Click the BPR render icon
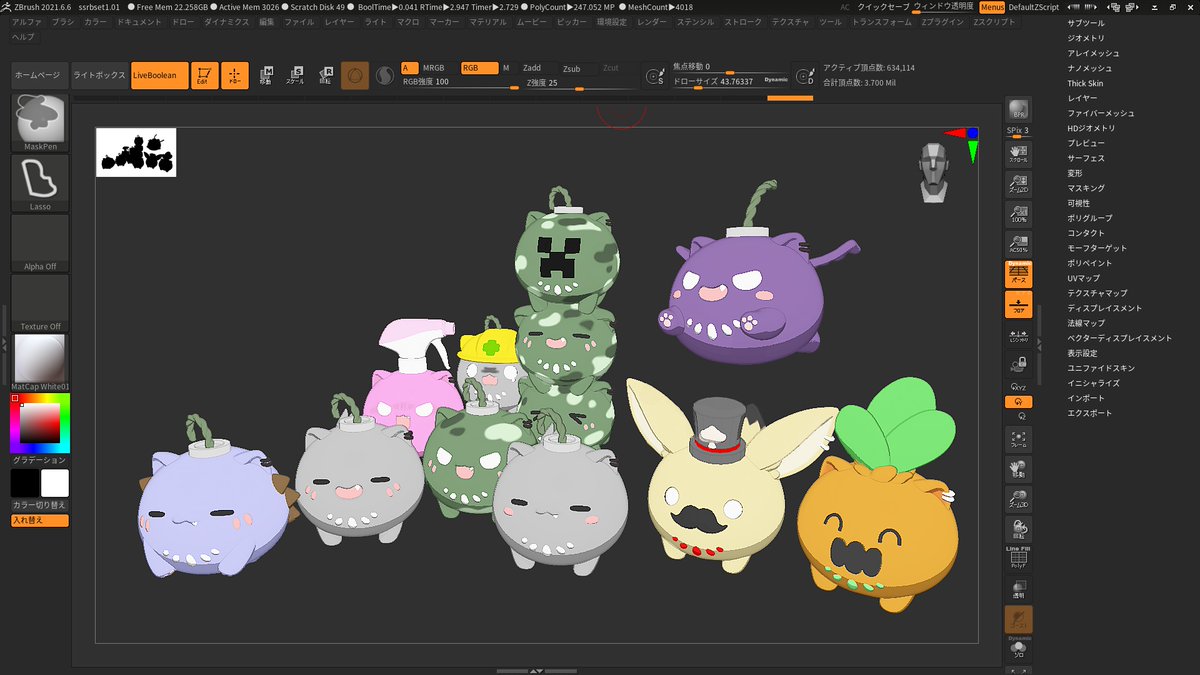 coord(1018,111)
